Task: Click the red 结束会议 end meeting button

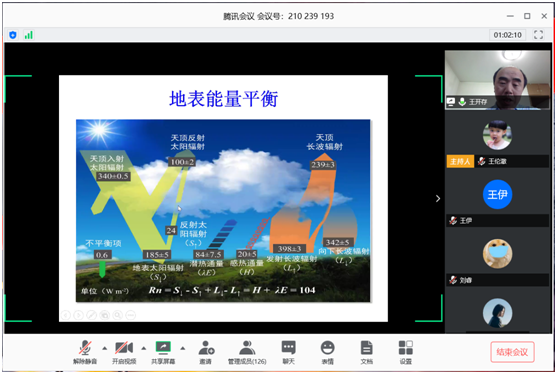Action: pos(512,352)
